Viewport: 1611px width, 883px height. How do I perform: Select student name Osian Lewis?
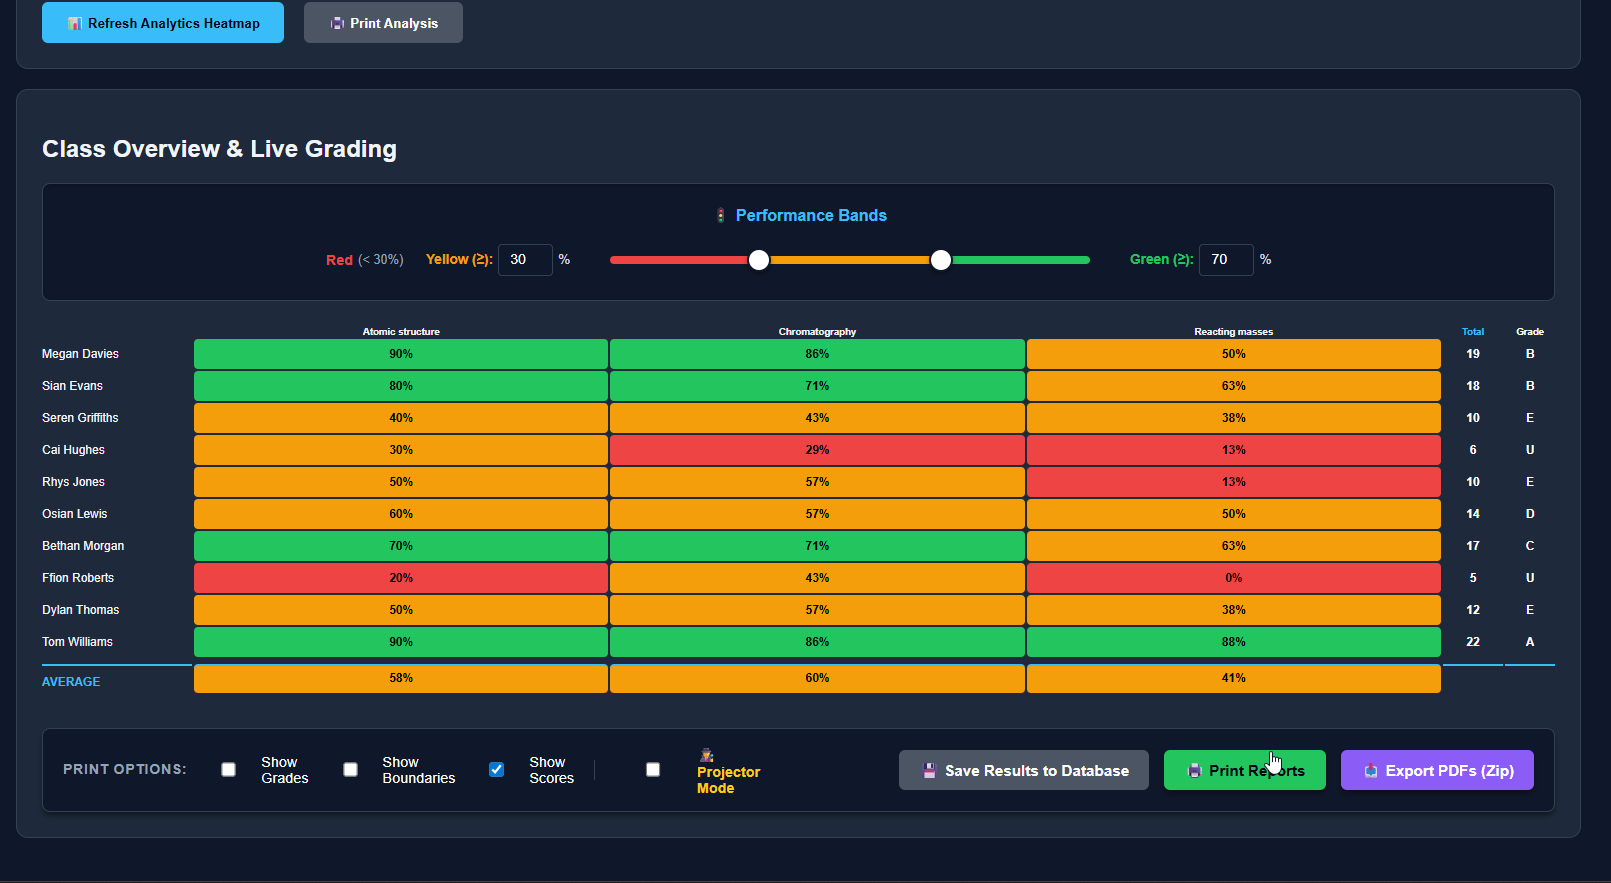(x=74, y=514)
